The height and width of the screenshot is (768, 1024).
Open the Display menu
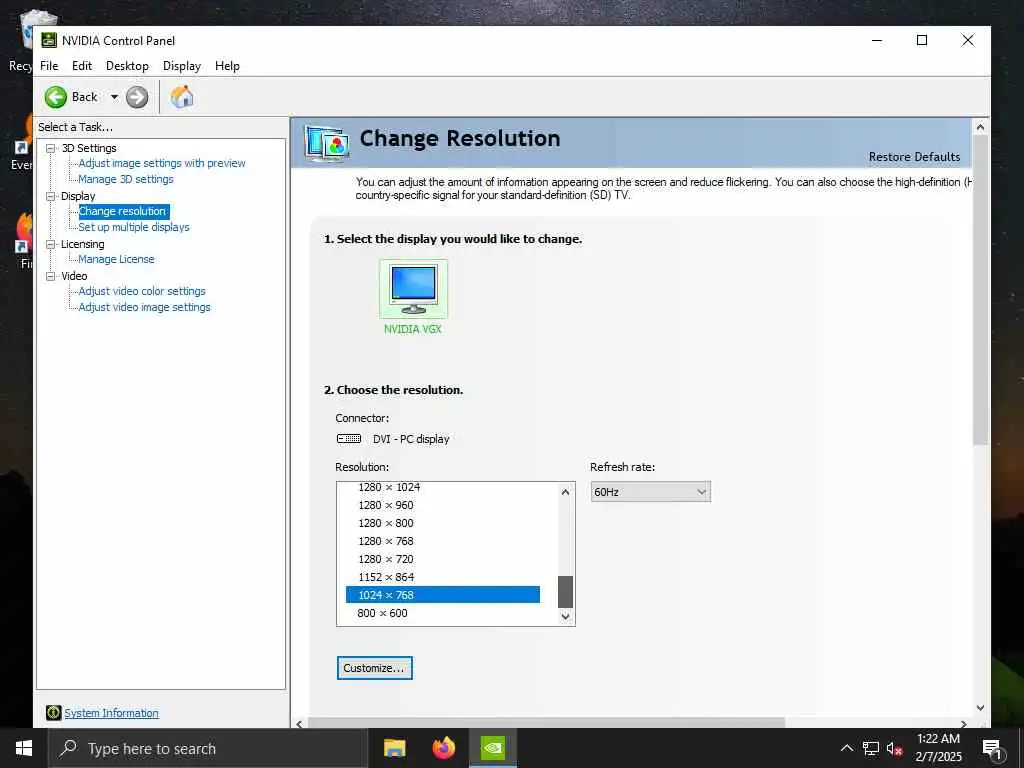click(182, 66)
